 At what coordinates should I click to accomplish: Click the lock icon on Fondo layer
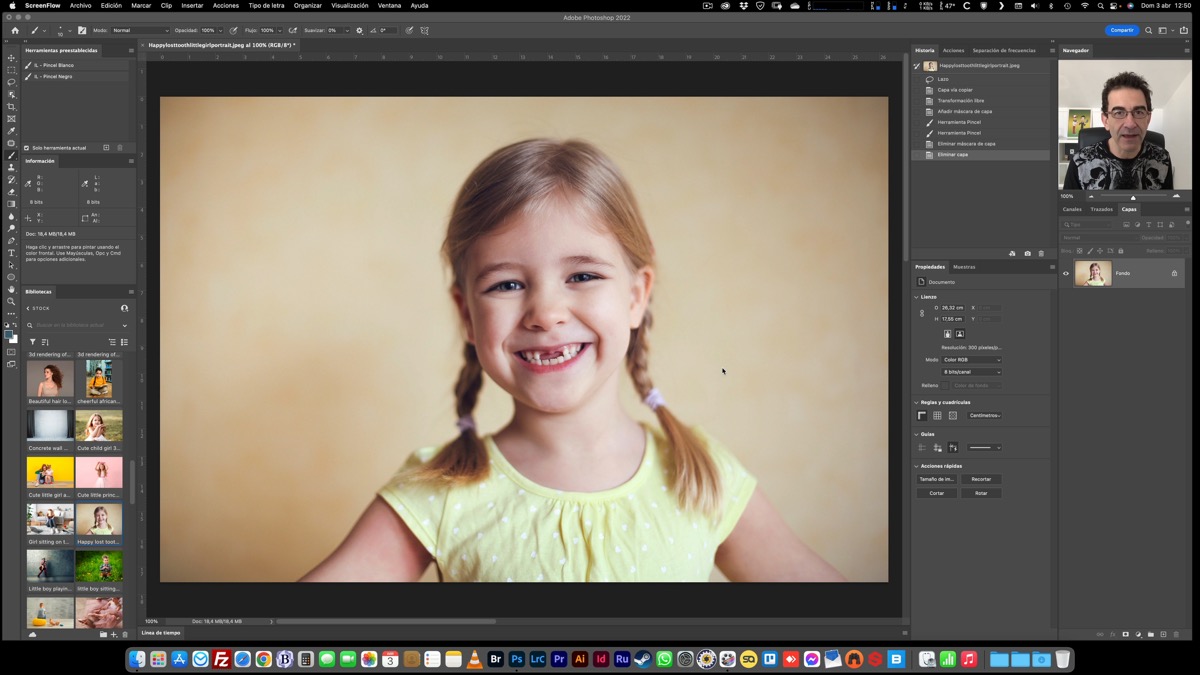(1174, 273)
